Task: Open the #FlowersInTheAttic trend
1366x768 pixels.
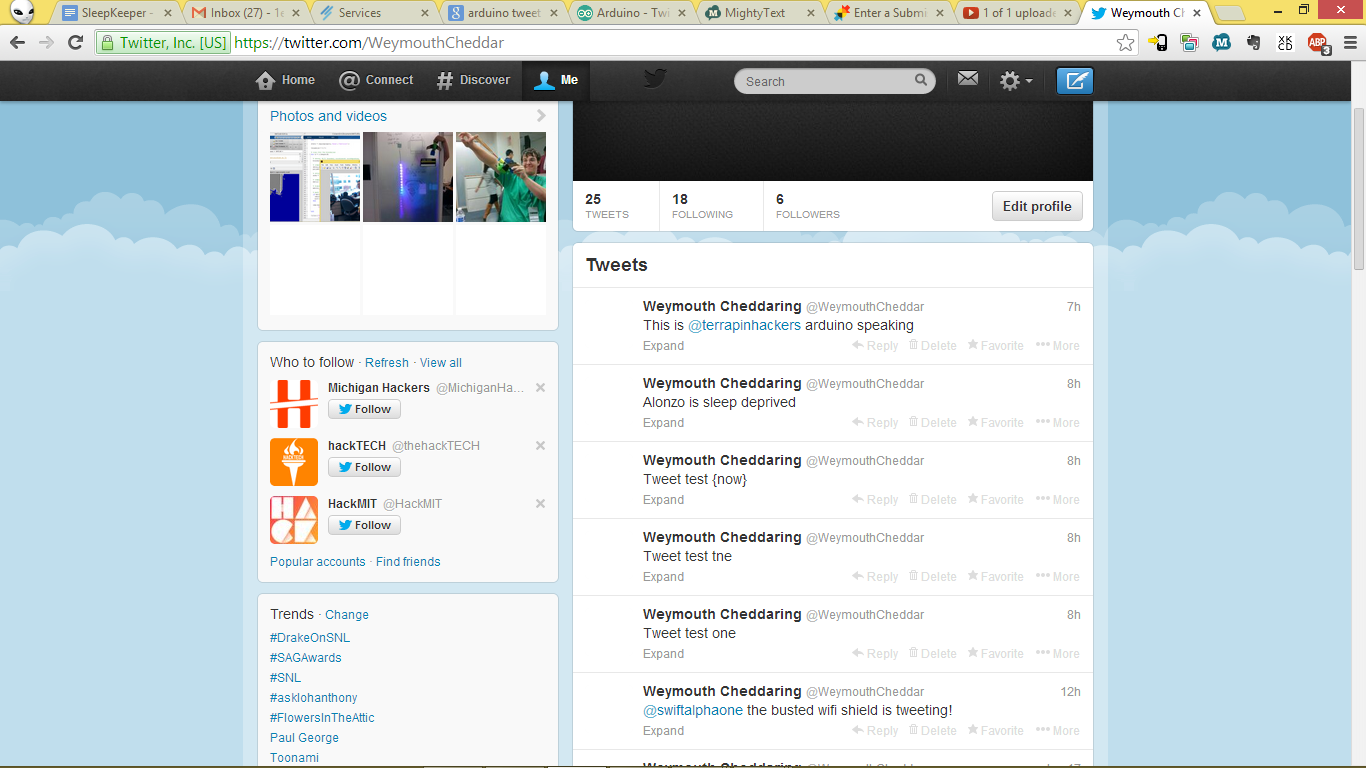Action: [322, 718]
